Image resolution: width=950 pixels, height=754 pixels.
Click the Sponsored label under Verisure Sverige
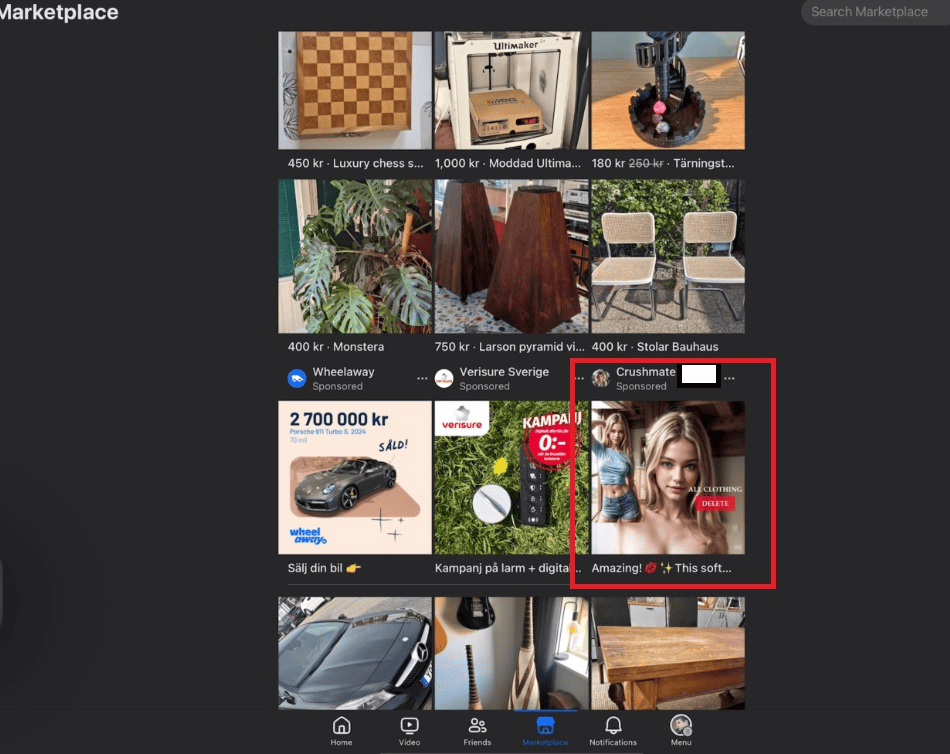coord(484,386)
